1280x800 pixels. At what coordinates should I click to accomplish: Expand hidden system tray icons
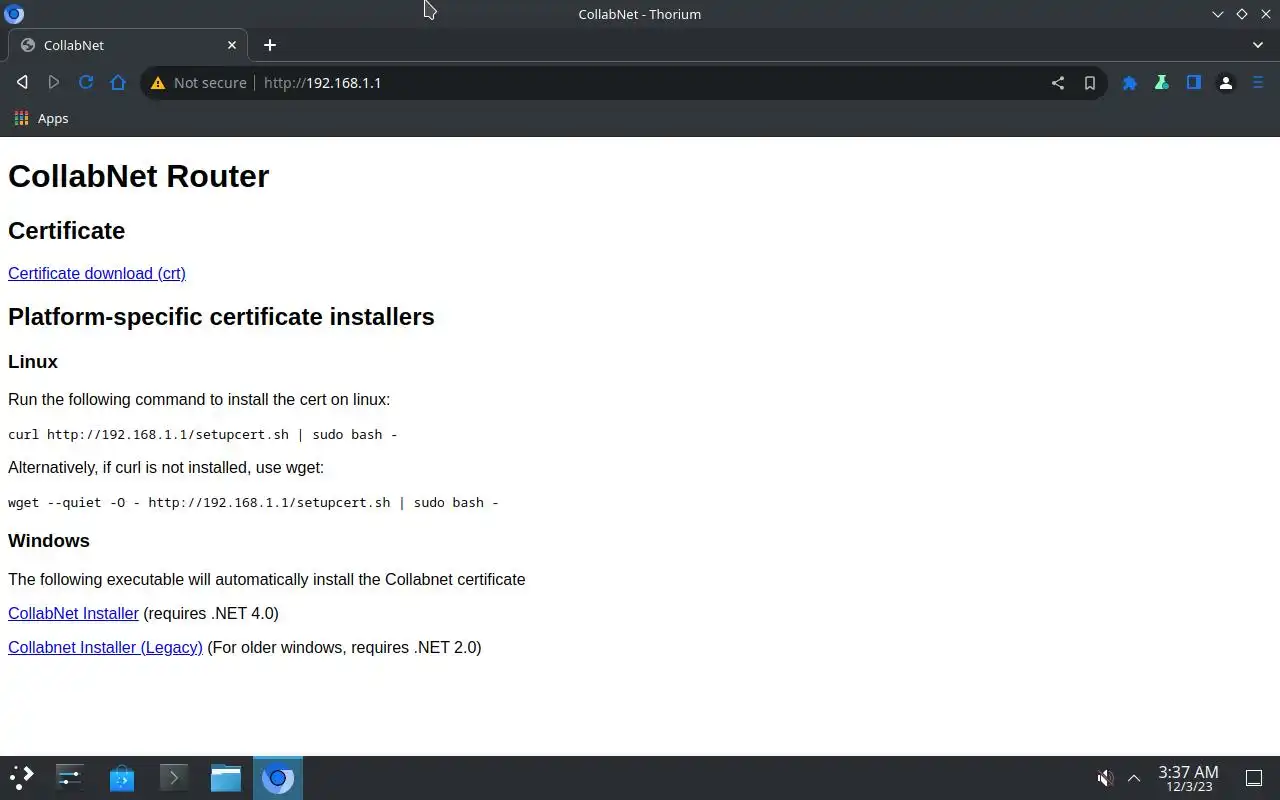tap(1134, 778)
